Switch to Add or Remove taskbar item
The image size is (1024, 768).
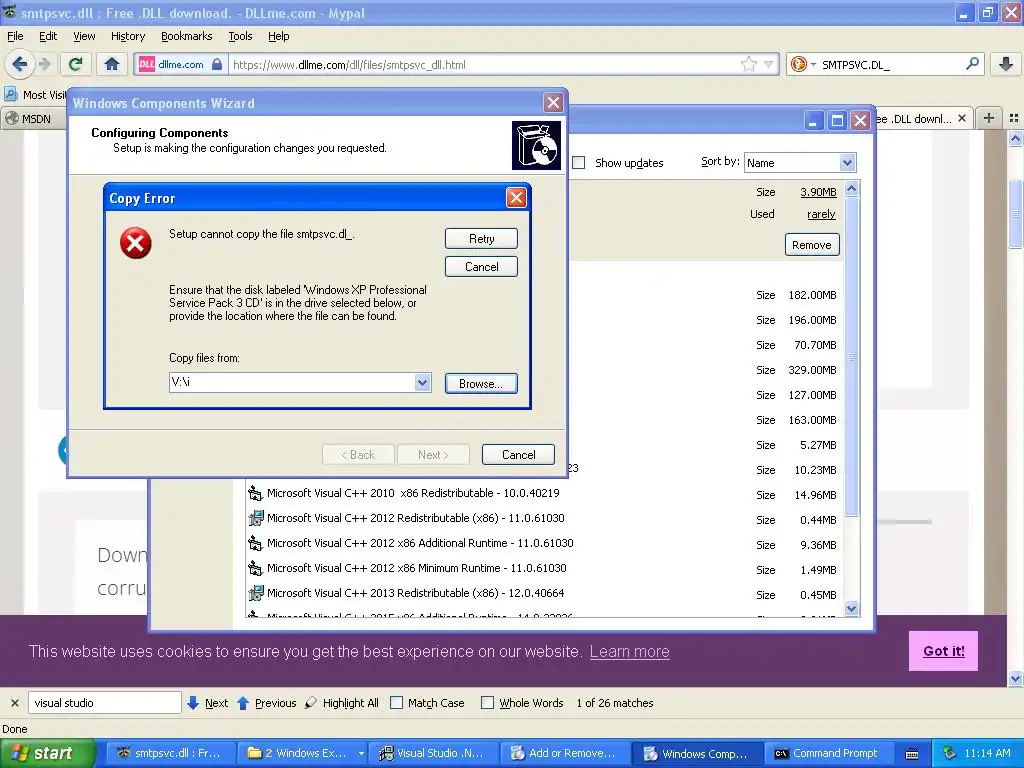pos(564,753)
